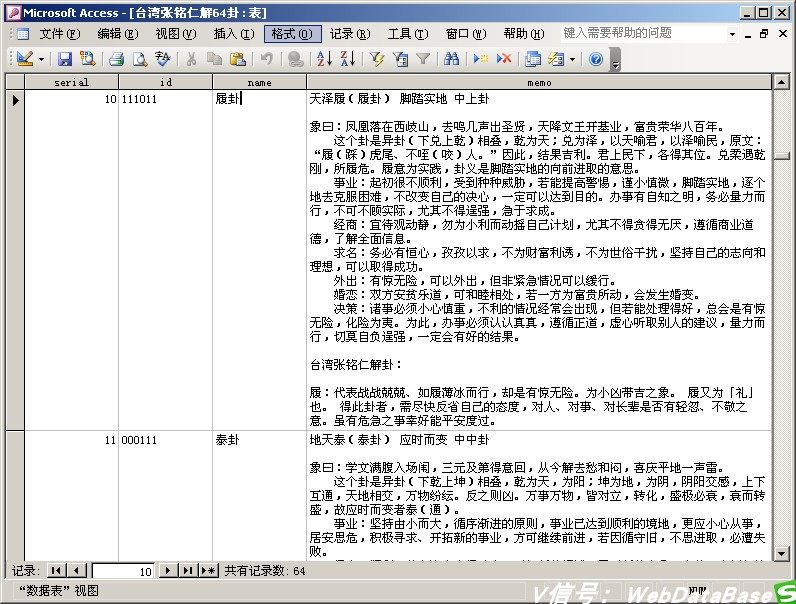The height and width of the screenshot is (604, 796).
Task: Click the serial cell with value 11
Action: pos(72,496)
